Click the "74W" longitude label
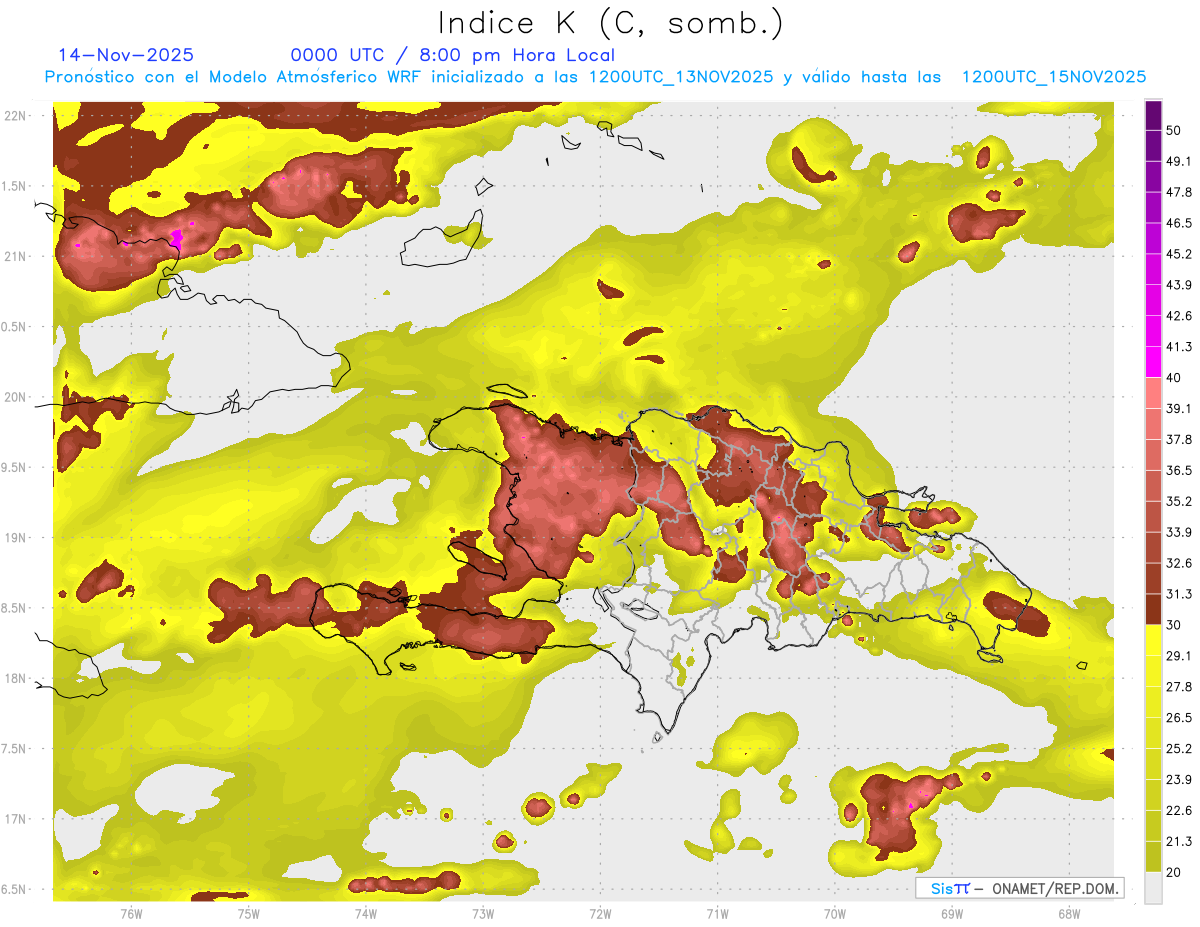The image size is (1200, 927). coord(365,914)
